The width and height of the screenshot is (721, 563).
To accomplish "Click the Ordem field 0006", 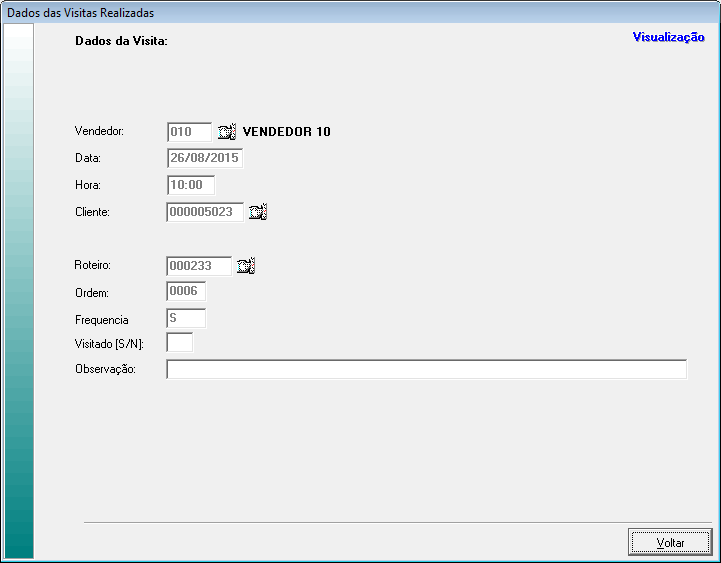I will (186, 292).
